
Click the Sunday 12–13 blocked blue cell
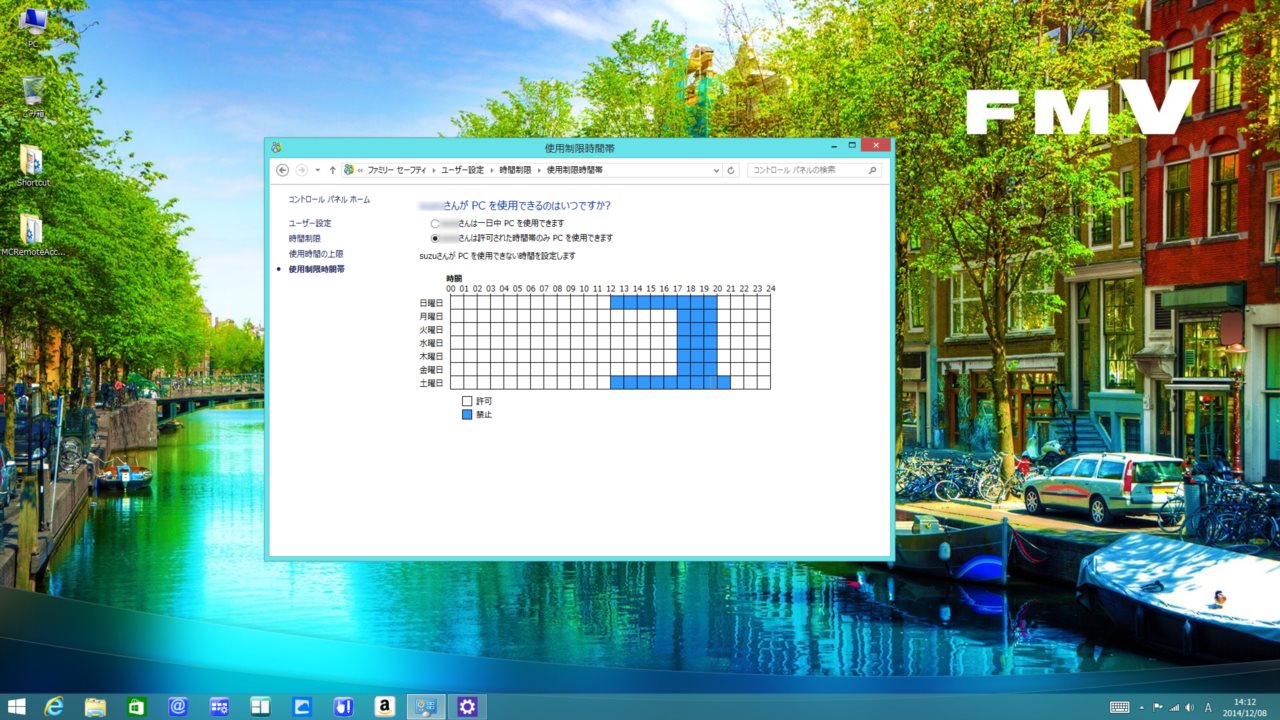pos(617,302)
